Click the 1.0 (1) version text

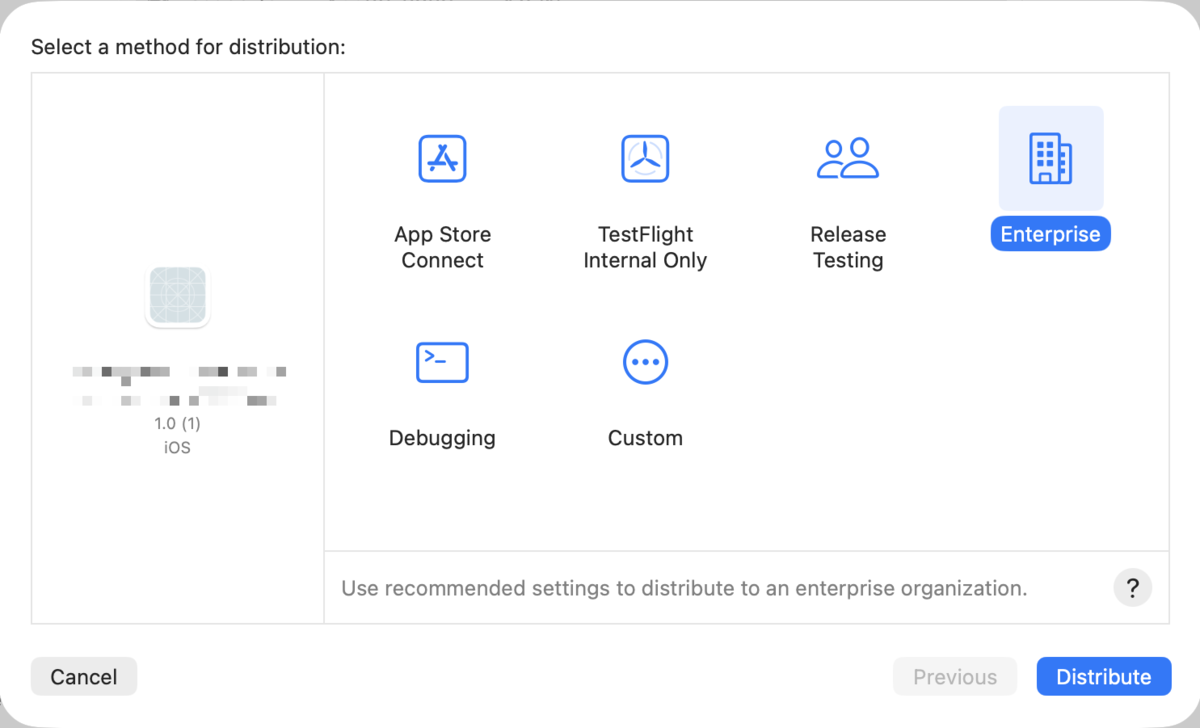tap(177, 424)
